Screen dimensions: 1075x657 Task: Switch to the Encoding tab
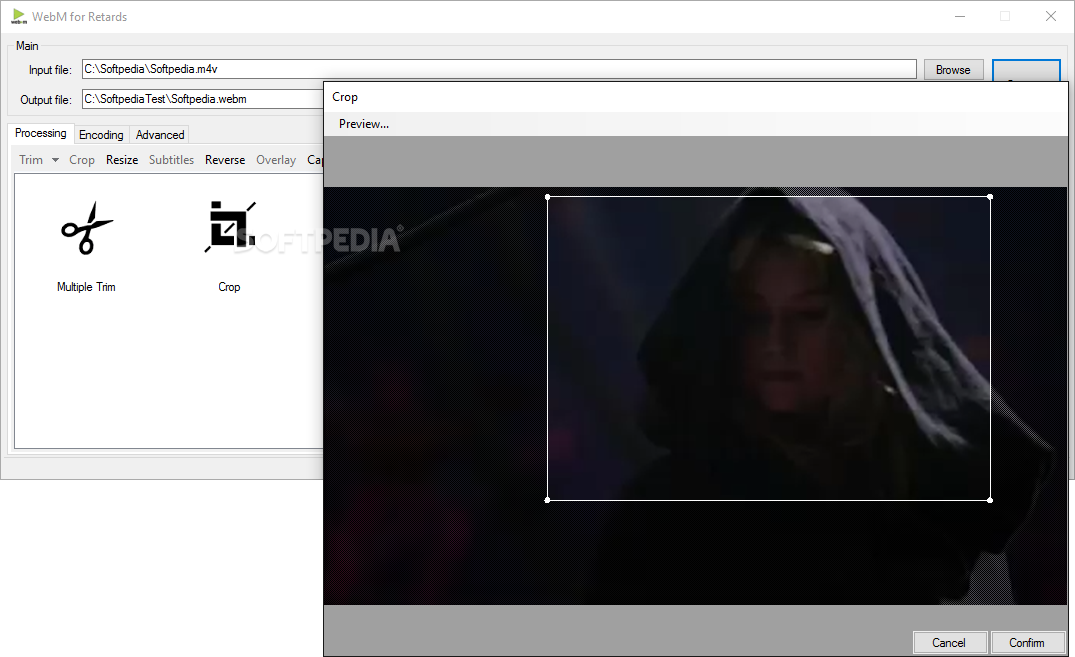(101, 135)
